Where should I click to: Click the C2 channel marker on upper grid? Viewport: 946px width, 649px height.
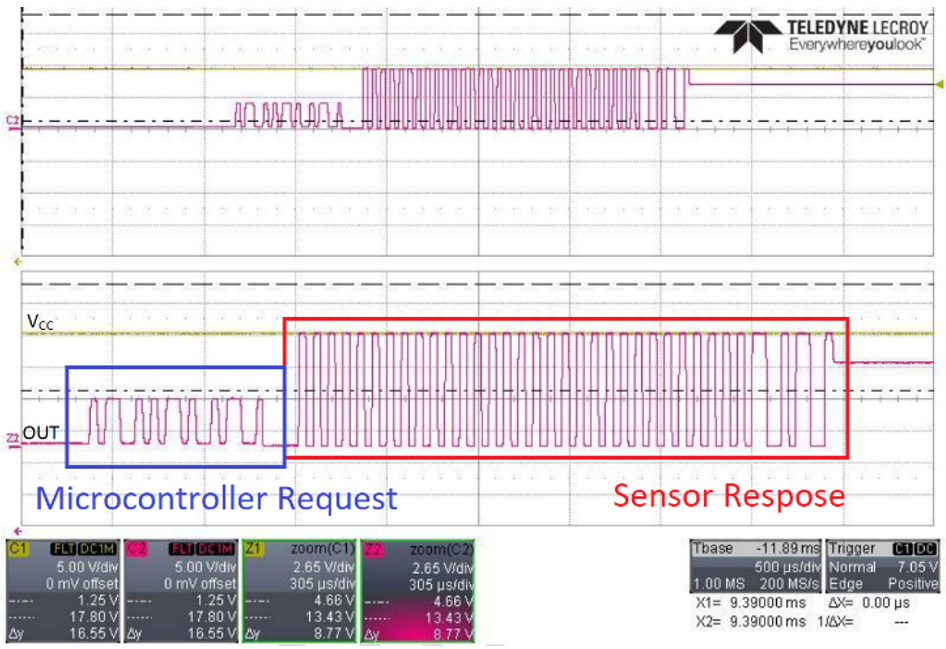[13, 122]
